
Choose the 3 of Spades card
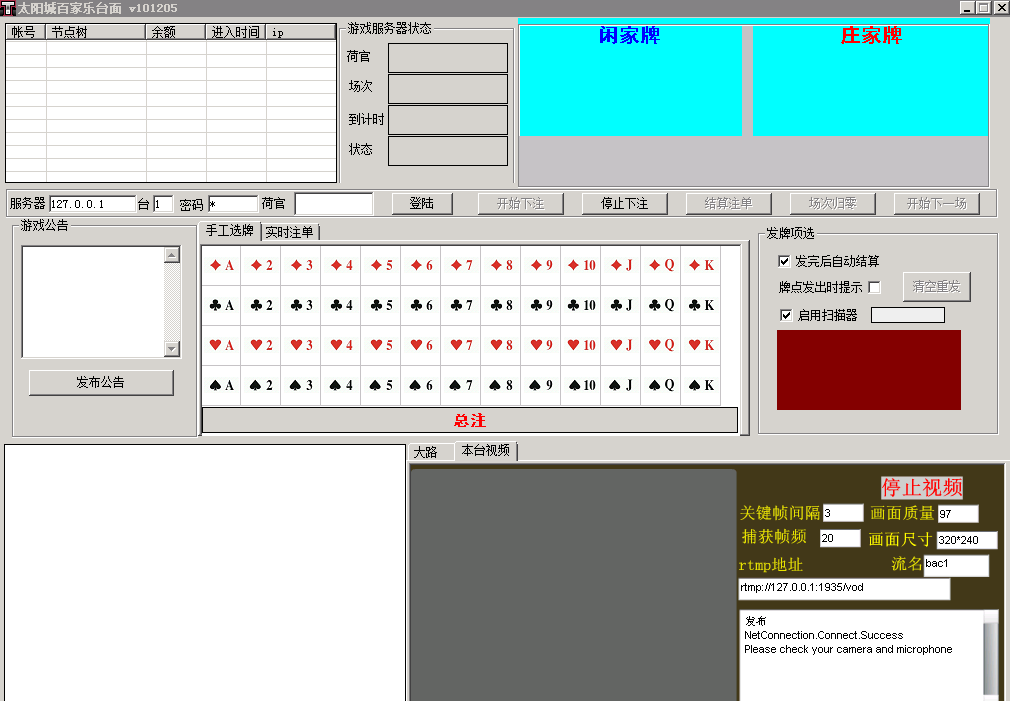(x=301, y=385)
